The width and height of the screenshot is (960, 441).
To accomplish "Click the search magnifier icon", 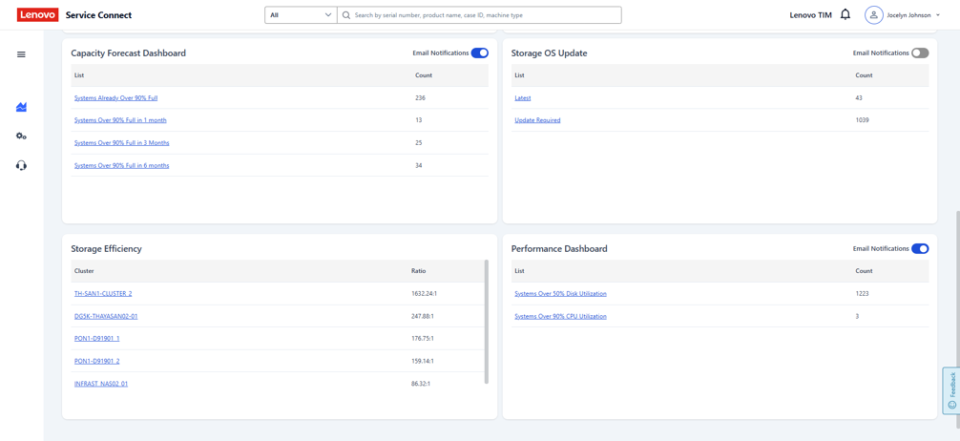I will (x=346, y=15).
